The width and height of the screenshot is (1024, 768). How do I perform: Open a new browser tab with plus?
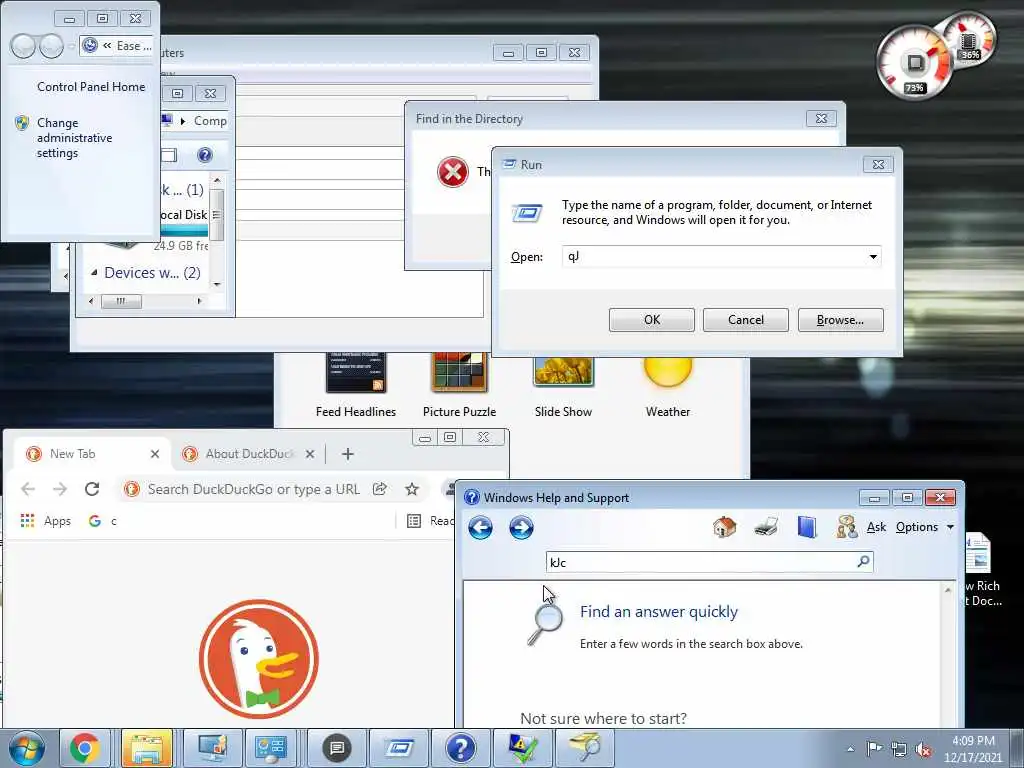coord(347,454)
